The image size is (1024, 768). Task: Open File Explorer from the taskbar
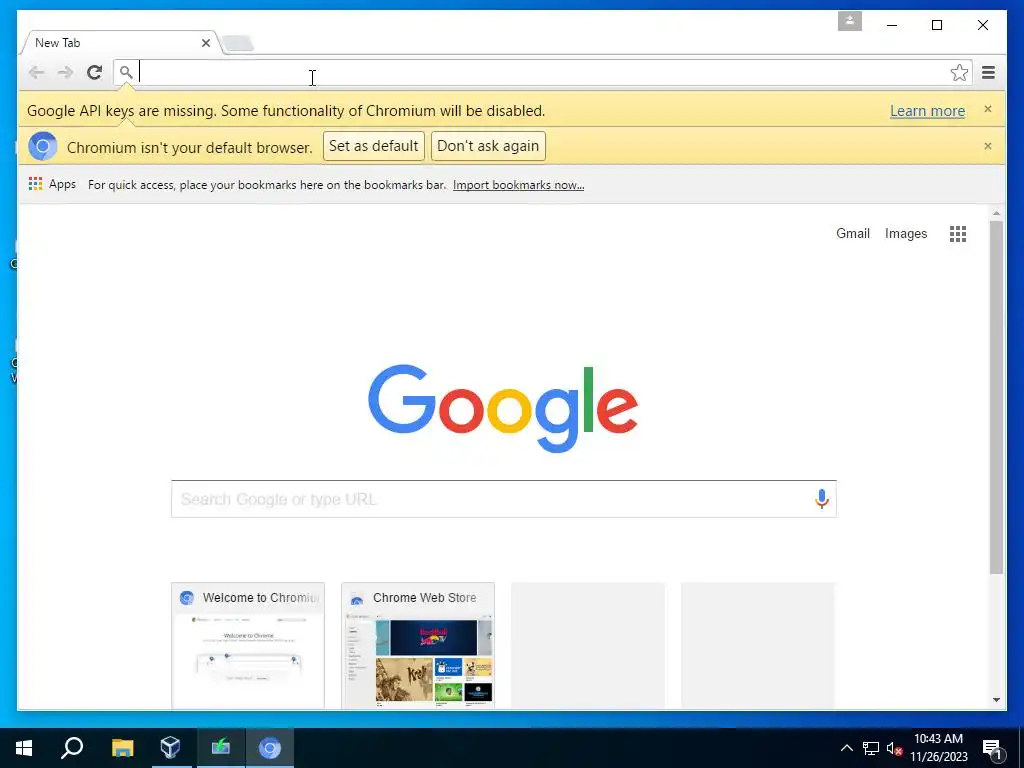point(122,748)
